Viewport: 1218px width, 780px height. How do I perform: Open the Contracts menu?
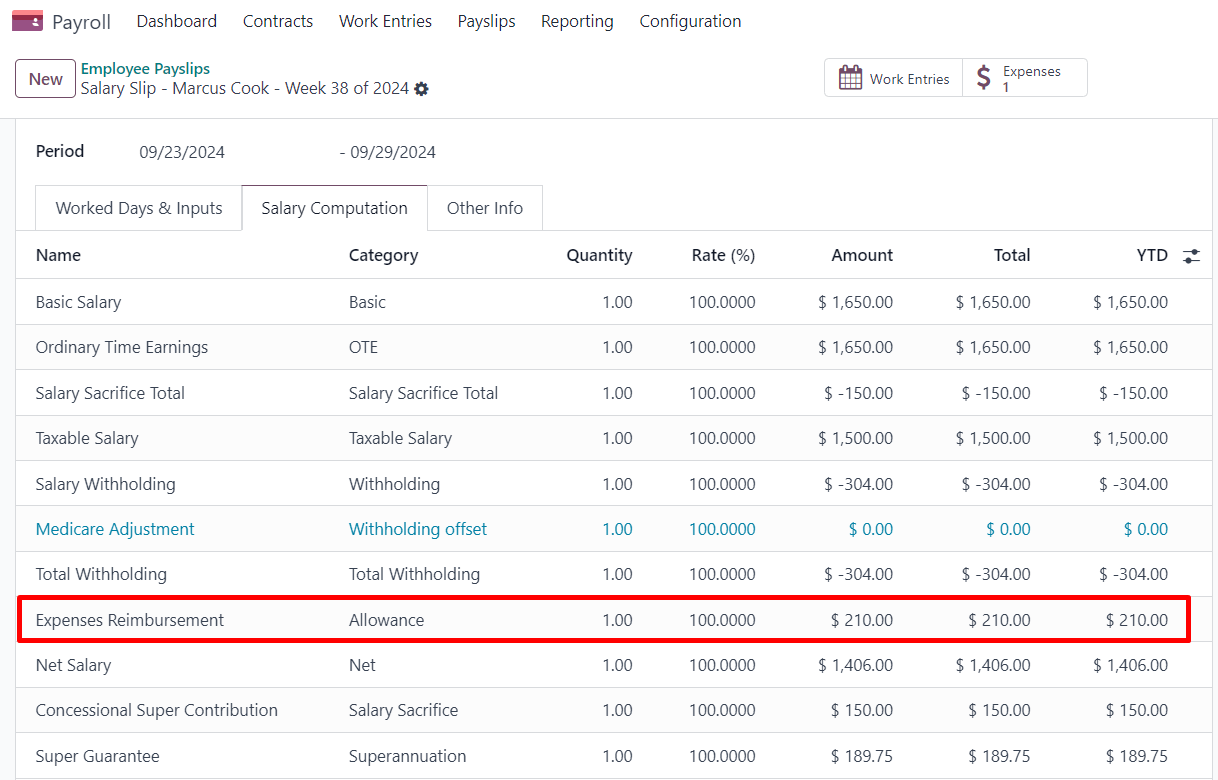tap(278, 21)
